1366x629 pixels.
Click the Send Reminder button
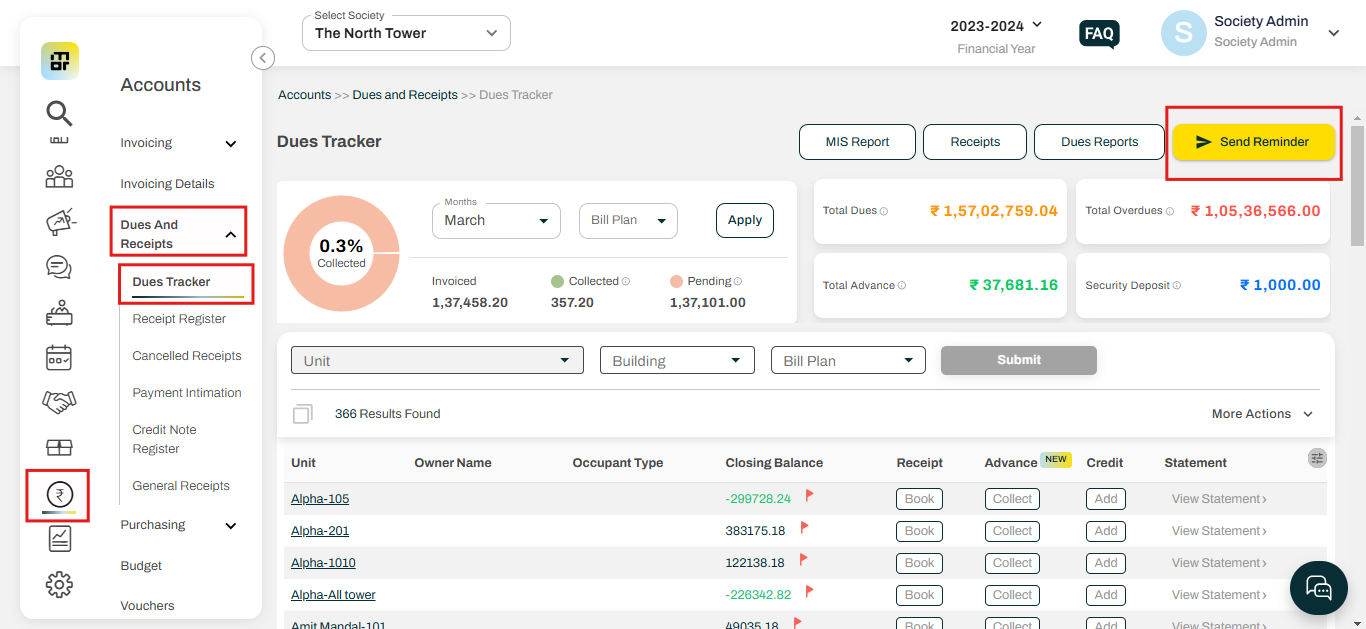pos(1254,142)
